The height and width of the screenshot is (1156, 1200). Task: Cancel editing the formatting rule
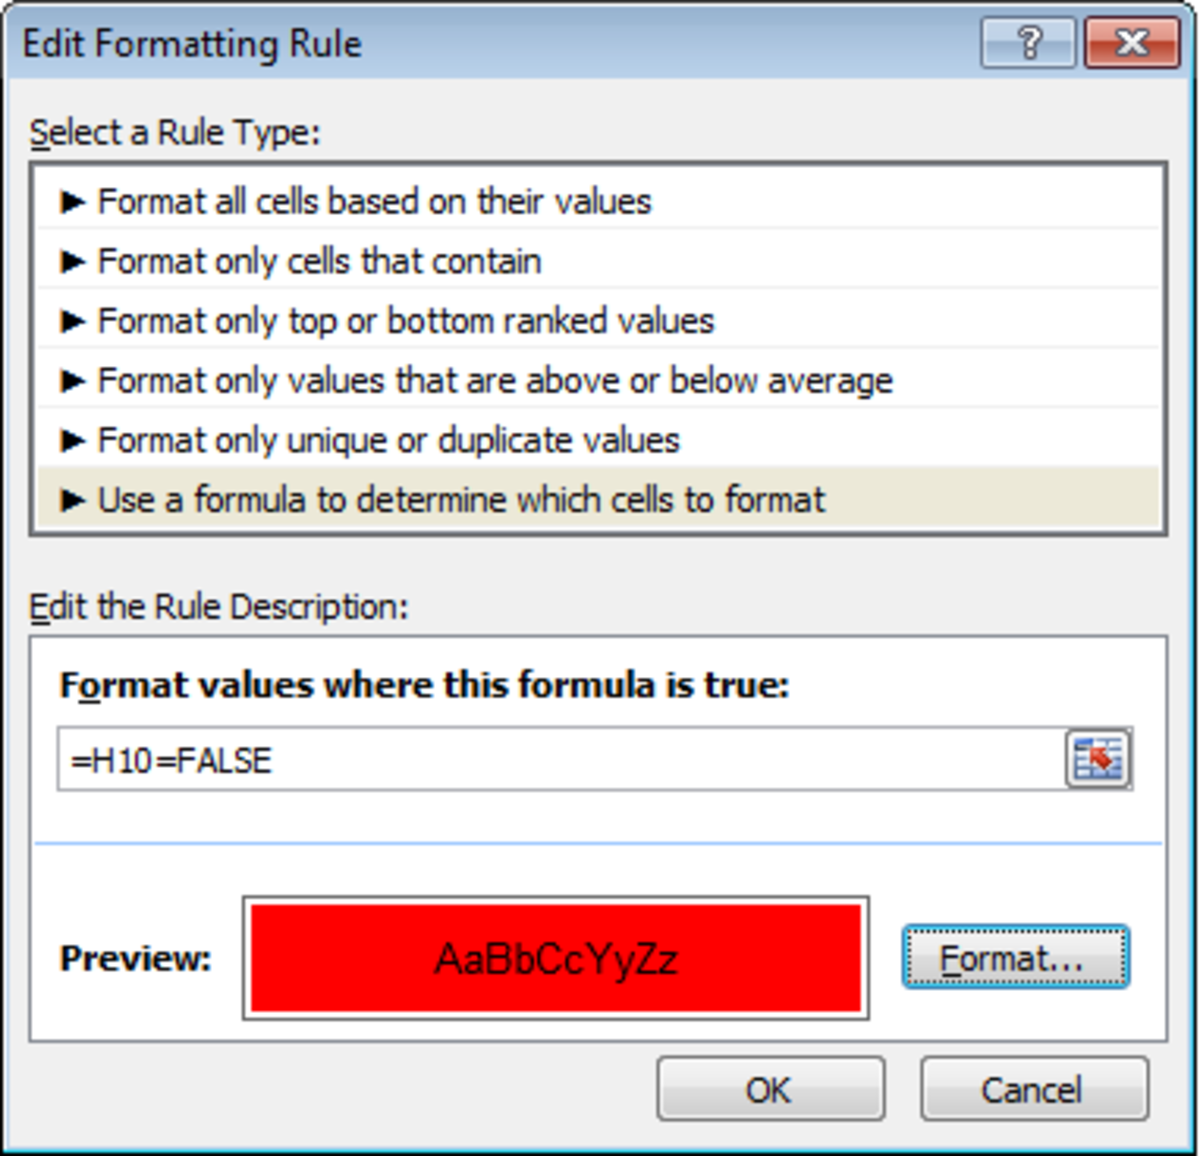pos(1033,1089)
